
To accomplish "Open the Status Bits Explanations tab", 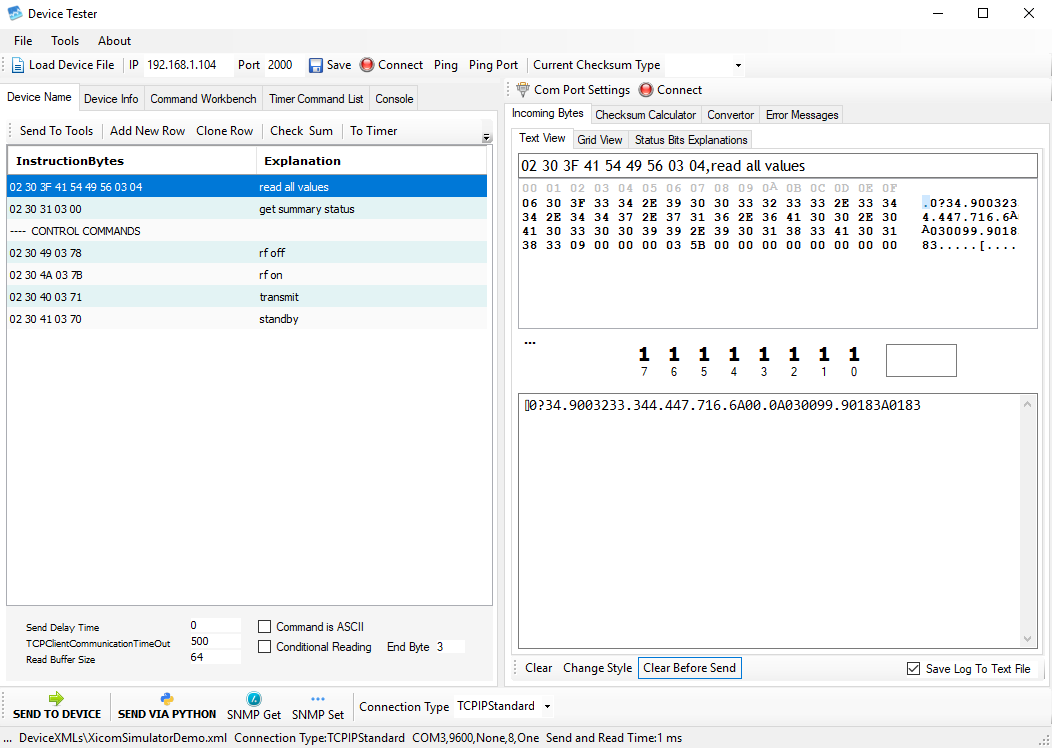I will tap(690, 140).
